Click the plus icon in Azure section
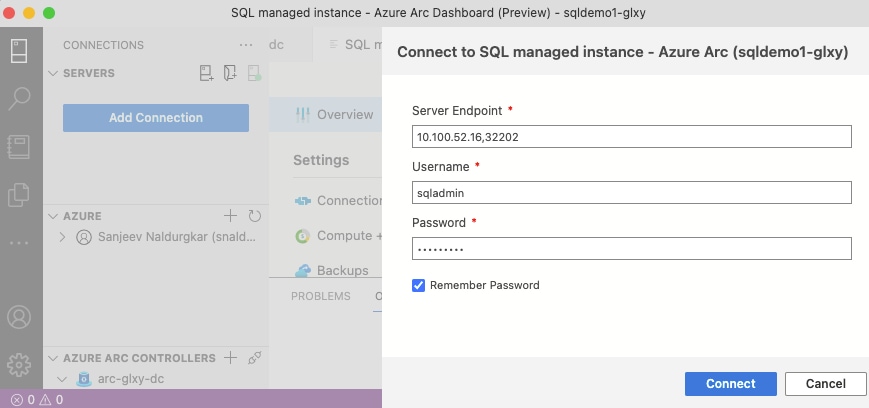The height and width of the screenshot is (408, 869). [231, 216]
